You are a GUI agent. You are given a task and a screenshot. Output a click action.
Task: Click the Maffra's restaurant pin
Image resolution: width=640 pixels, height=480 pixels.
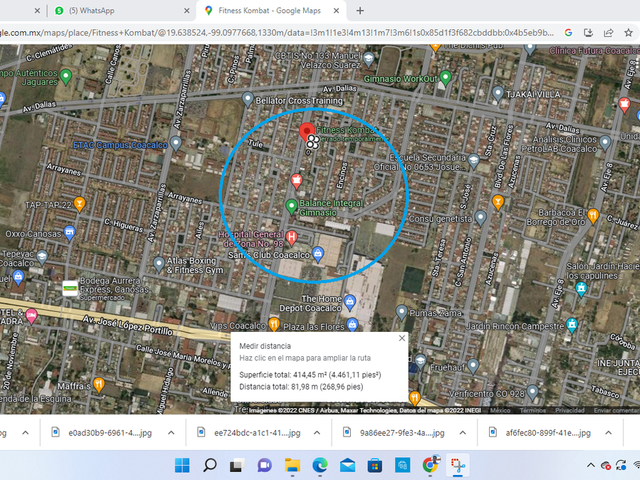tap(99, 384)
